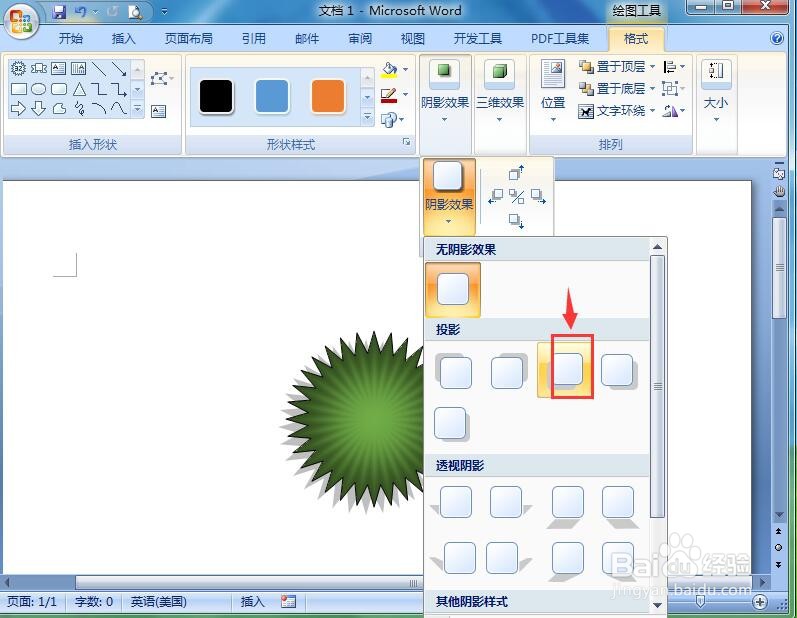The height and width of the screenshot is (618, 797).
Task: Open the align objects dropdown
Action: [x=674, y=67]
